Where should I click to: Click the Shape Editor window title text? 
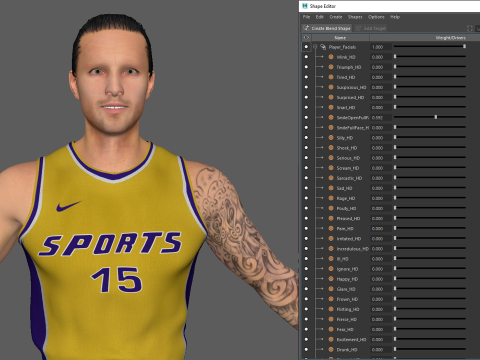click(323, 6)
